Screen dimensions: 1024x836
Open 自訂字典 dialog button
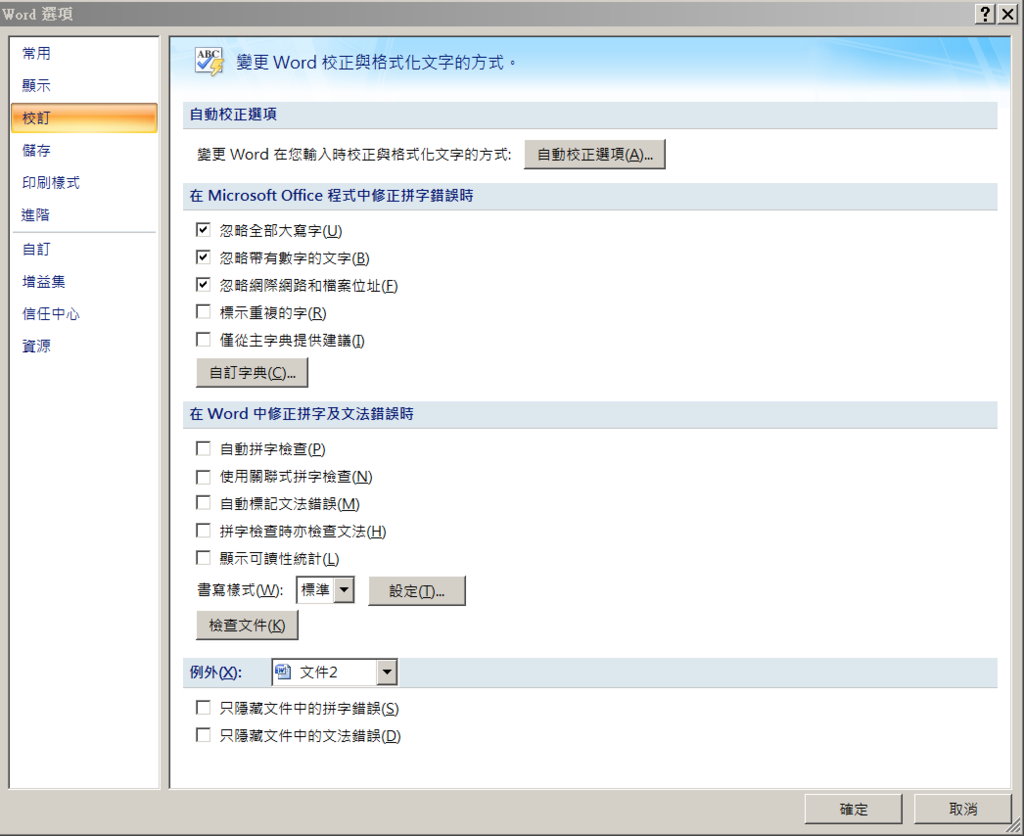click(252, 373)
